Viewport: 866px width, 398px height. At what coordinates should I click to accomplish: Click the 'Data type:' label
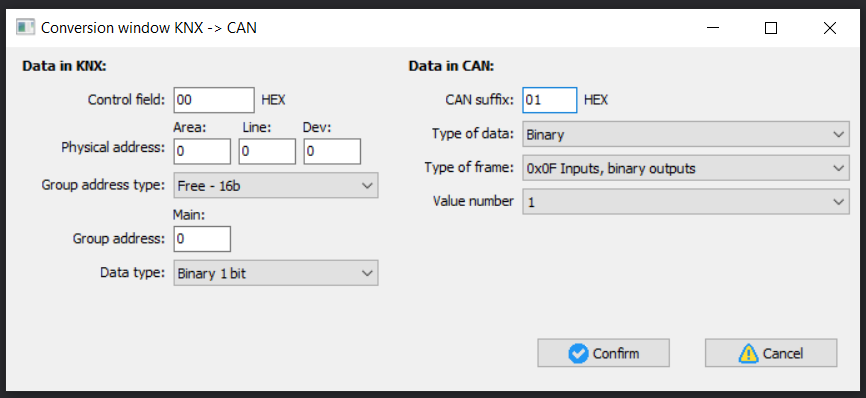(133, 272)
